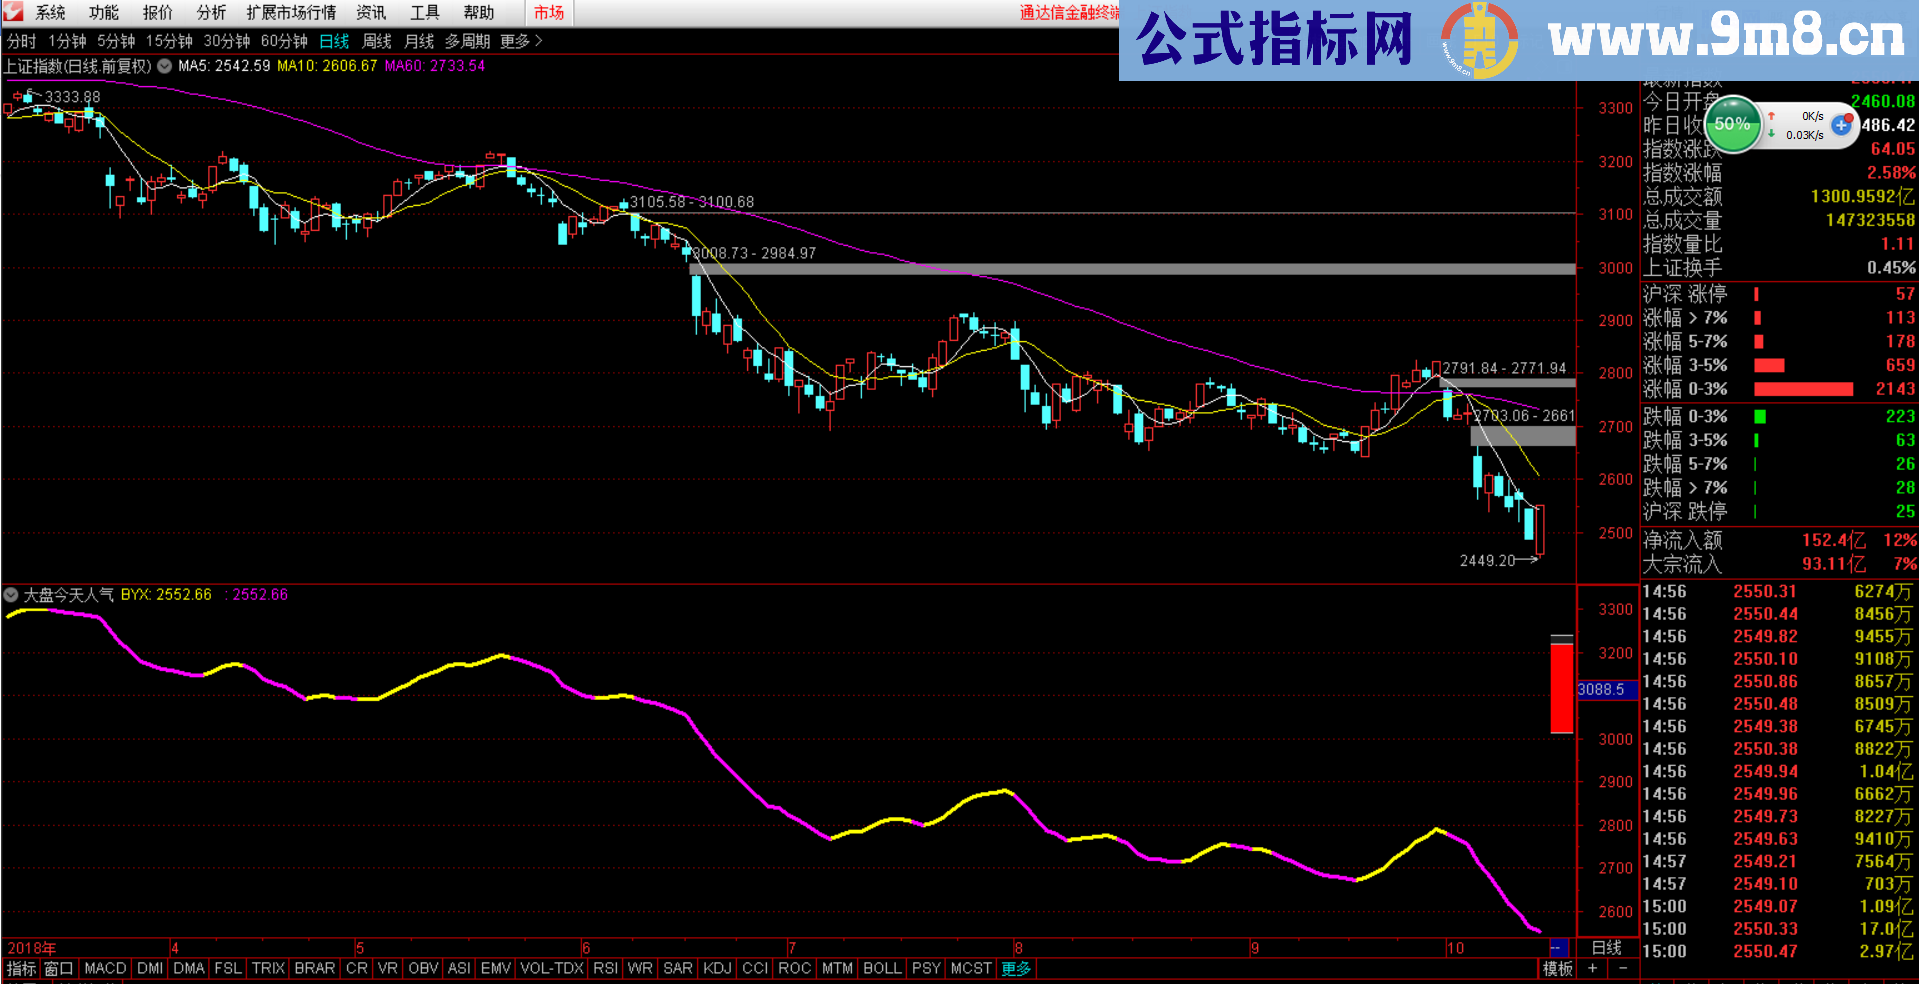Click the 模板 template button

pyautogui.click(x=1557, y=968)
